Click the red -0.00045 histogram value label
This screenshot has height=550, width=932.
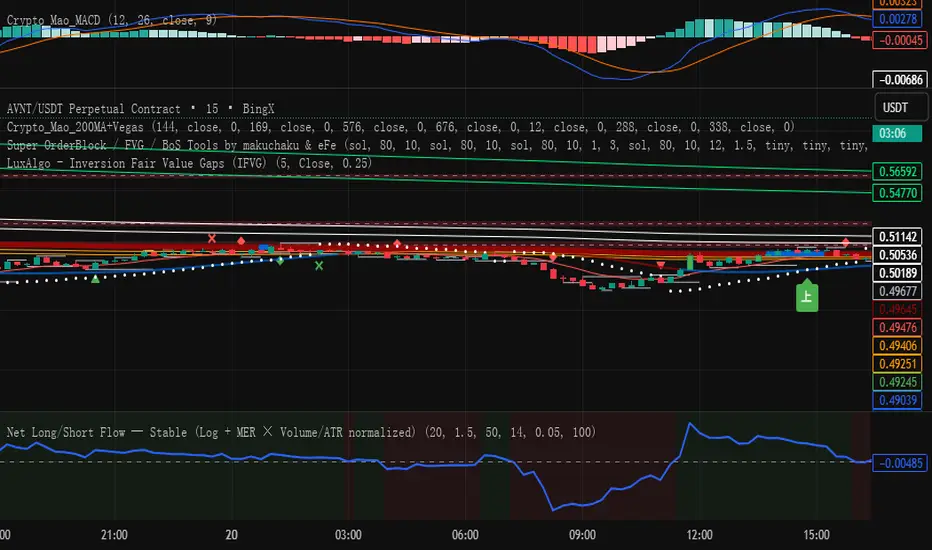tap(896, 40)
